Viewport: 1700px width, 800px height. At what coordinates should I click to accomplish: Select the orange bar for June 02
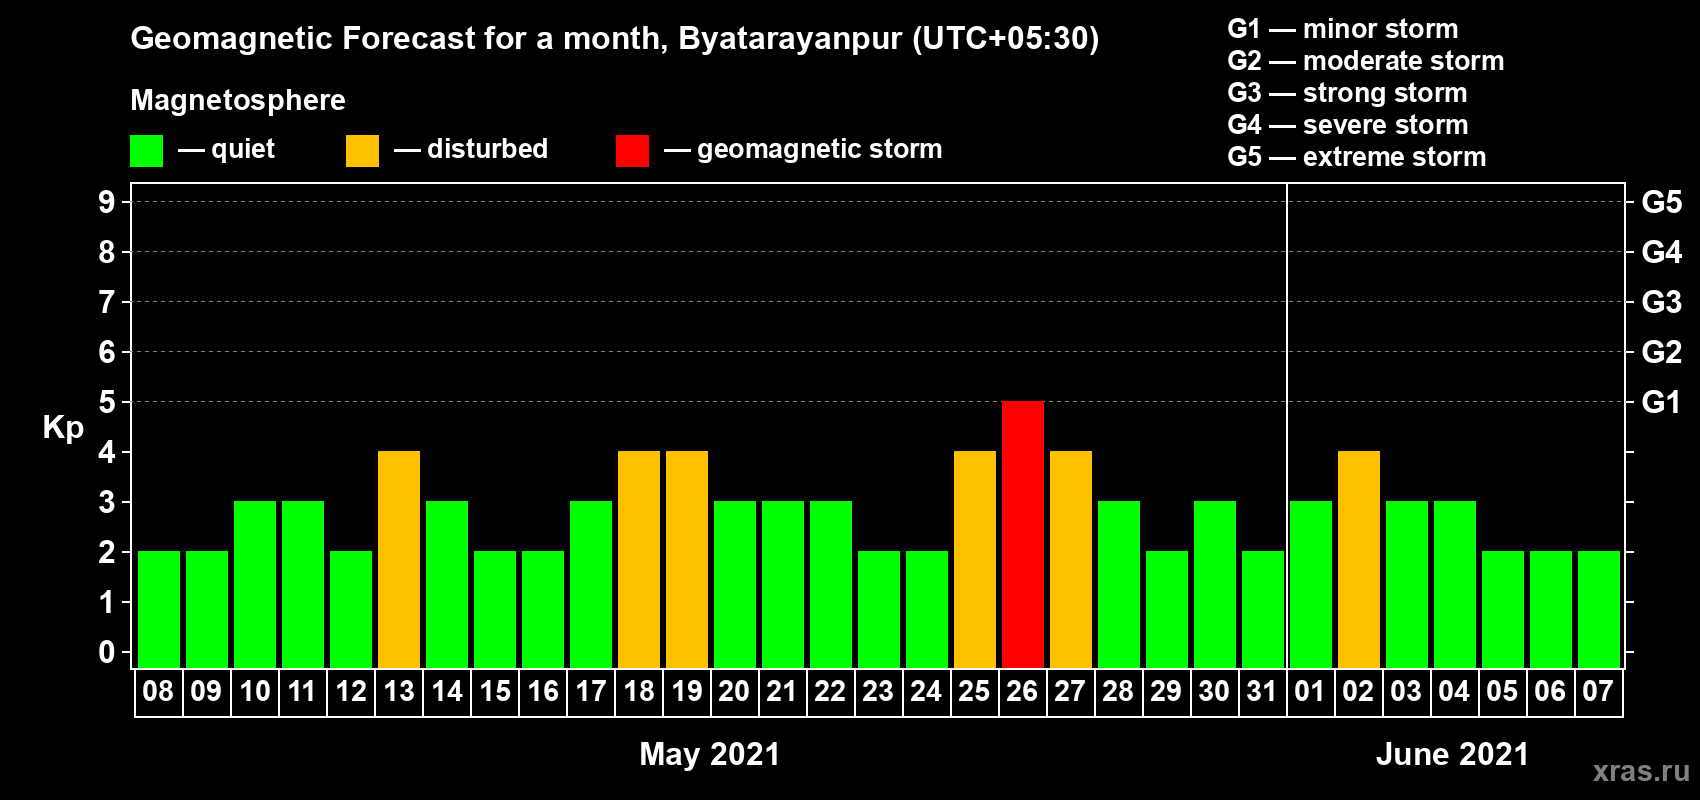pos(1359,559)
